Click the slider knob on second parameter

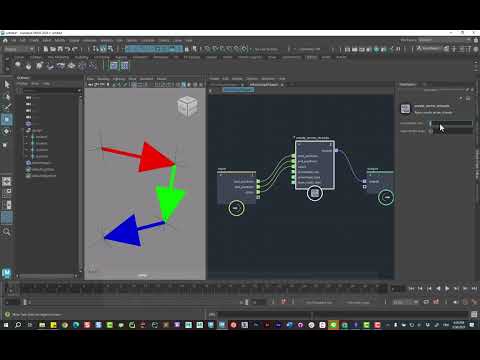pyautogui.click(x=431, y=131)
